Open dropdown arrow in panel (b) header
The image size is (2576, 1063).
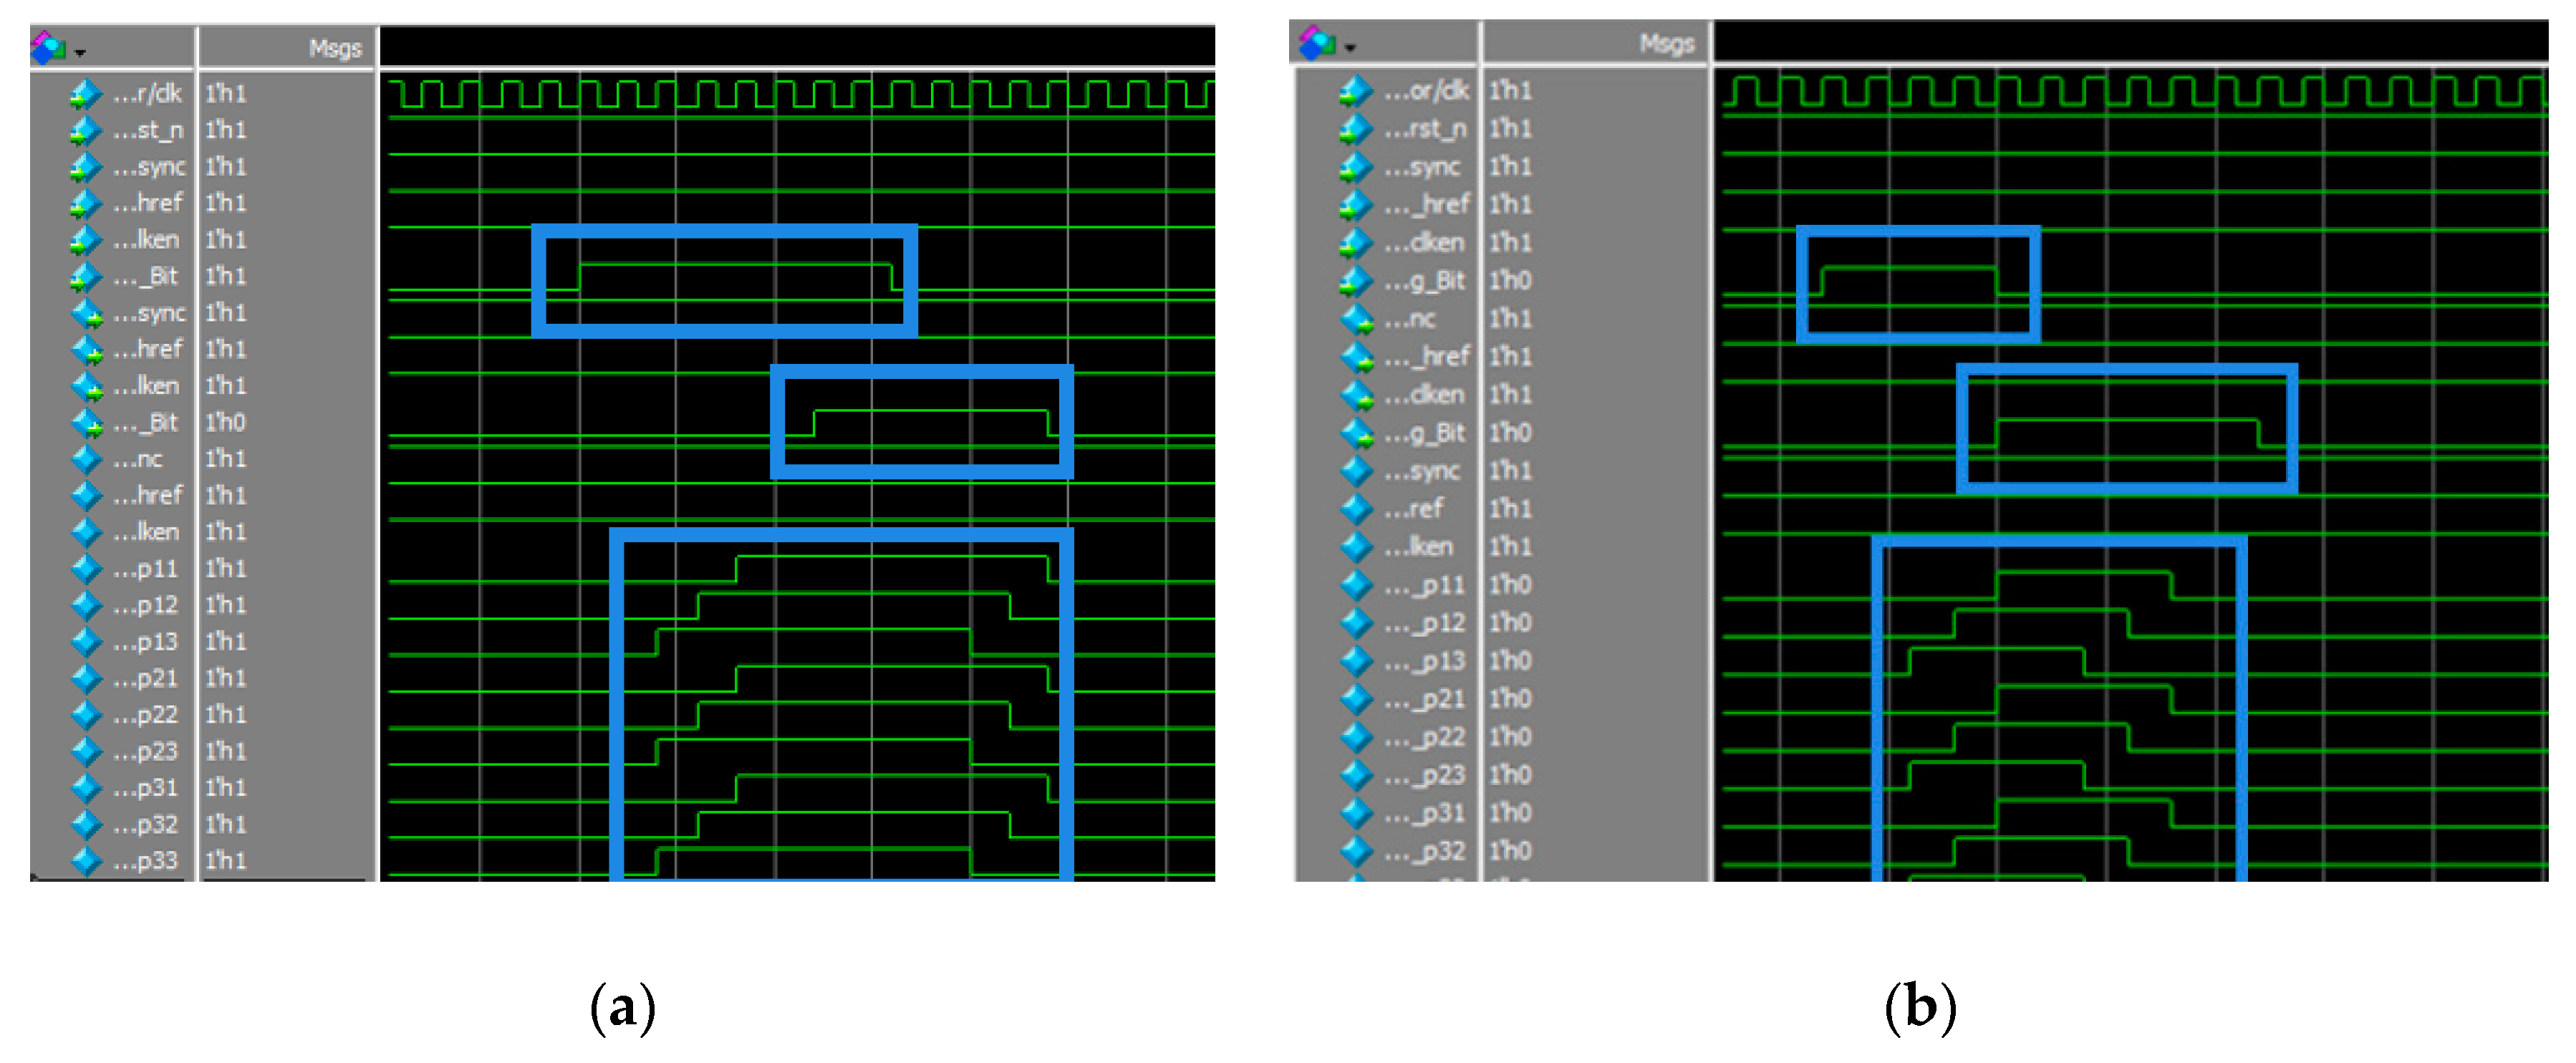point(1350,48)
